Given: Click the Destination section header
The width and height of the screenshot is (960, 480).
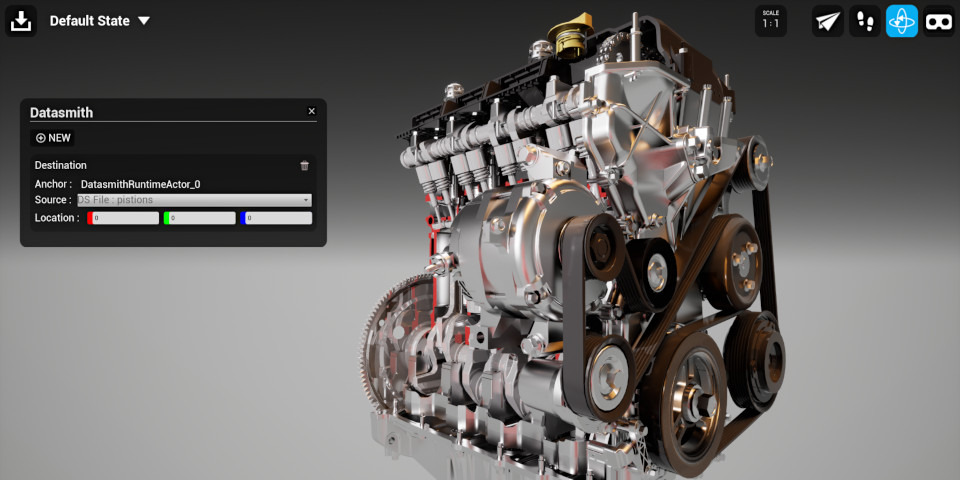Looking at the screenshot, I should [61, 165].
